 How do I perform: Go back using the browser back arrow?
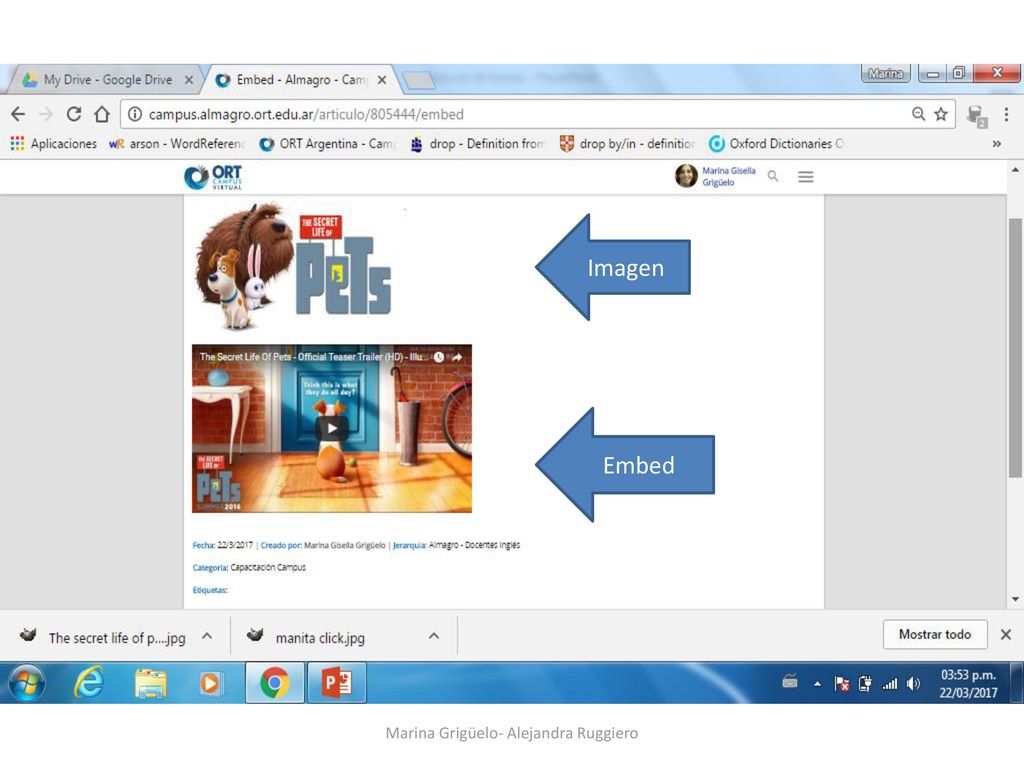pos(18,114)
